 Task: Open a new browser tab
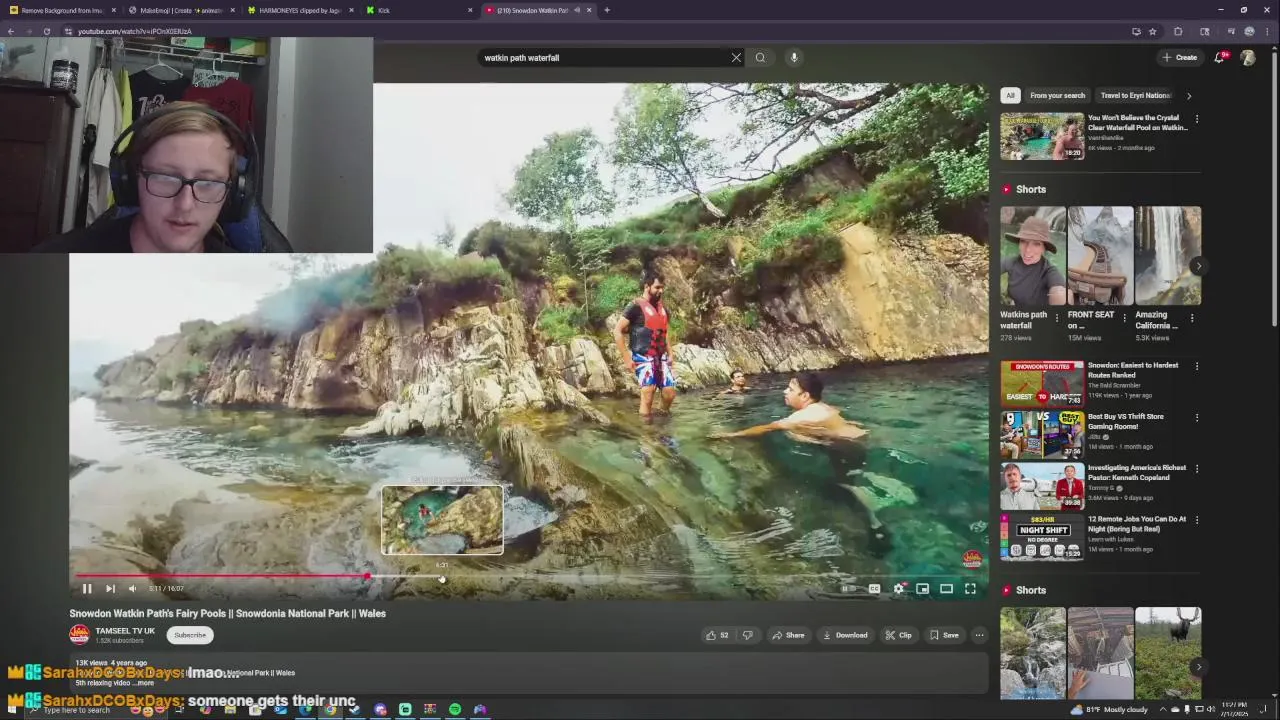607,10
